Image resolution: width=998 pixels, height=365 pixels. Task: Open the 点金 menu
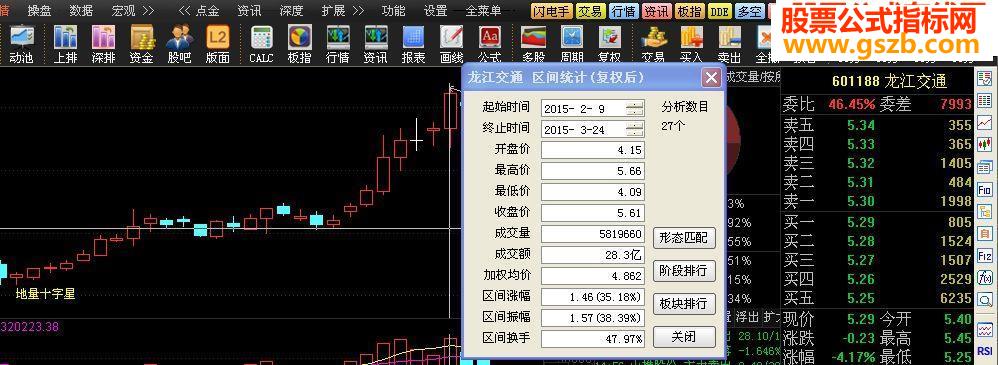[207, 11]
